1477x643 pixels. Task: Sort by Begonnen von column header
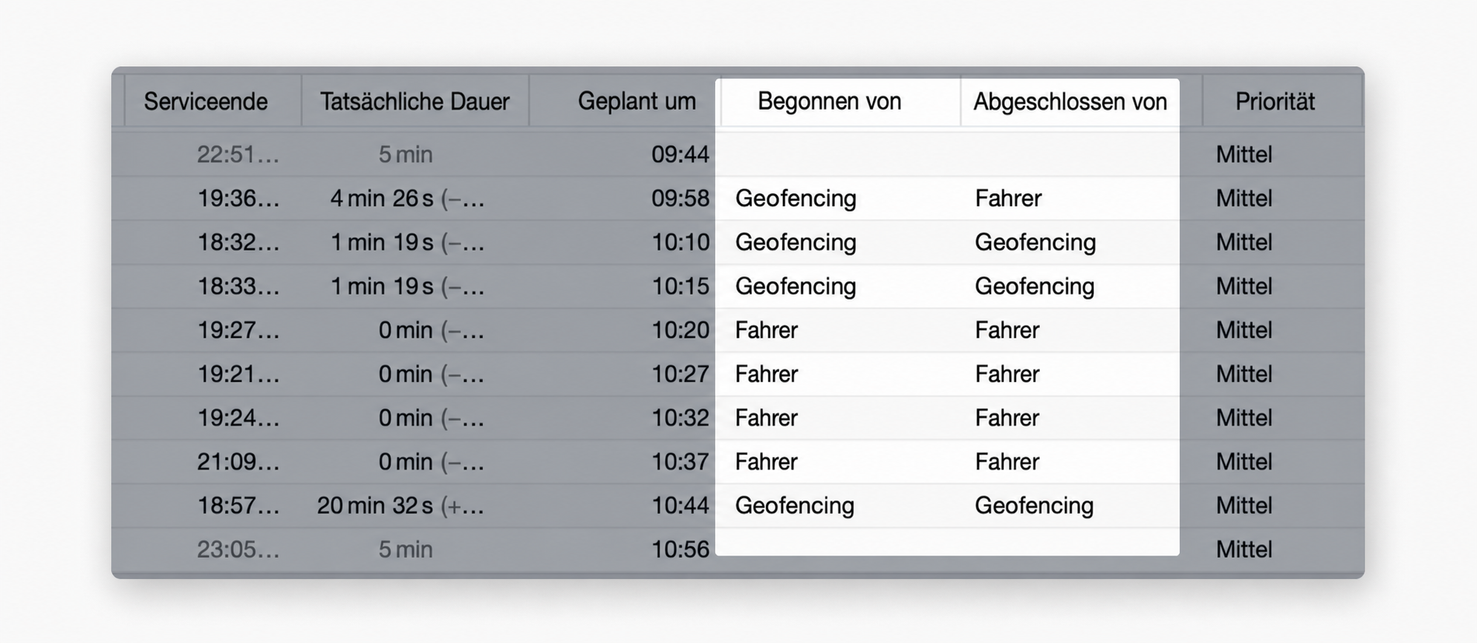pos(829,101)
